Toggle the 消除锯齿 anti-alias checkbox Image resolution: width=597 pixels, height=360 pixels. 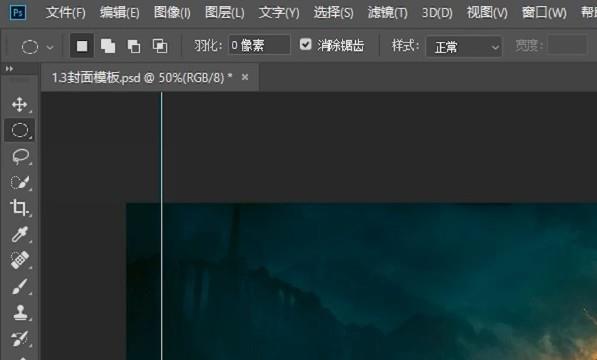pyautogui.click(x=305, y=45)
